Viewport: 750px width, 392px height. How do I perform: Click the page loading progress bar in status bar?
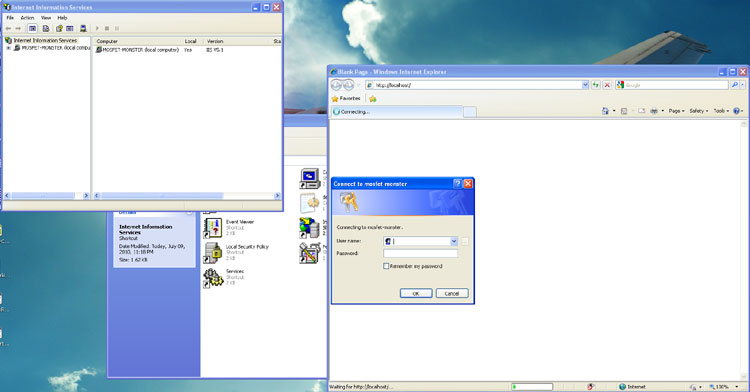pyautogui.click(x=532, y=387)
